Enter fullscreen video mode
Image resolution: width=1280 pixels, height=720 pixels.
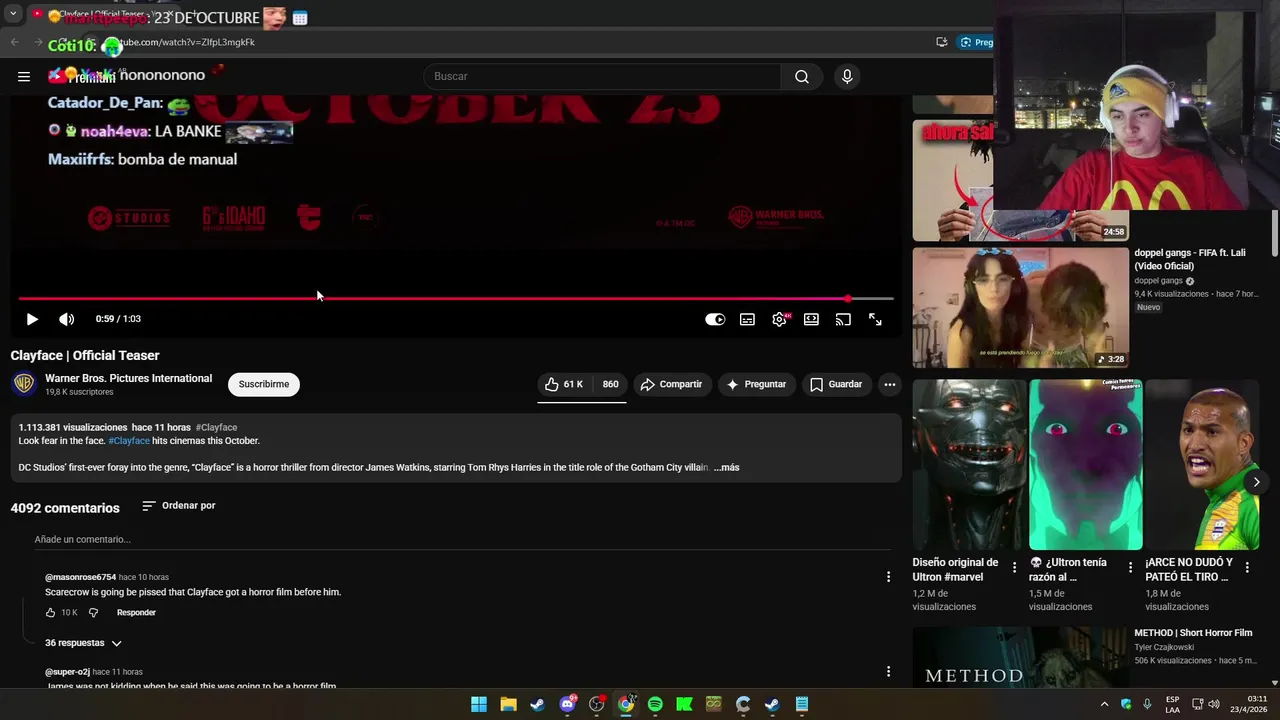[875, 319]
